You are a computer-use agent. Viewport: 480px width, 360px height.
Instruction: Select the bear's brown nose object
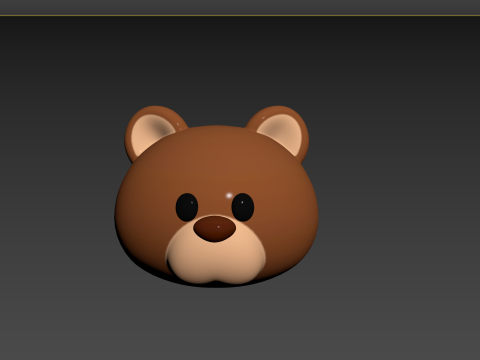215,229
